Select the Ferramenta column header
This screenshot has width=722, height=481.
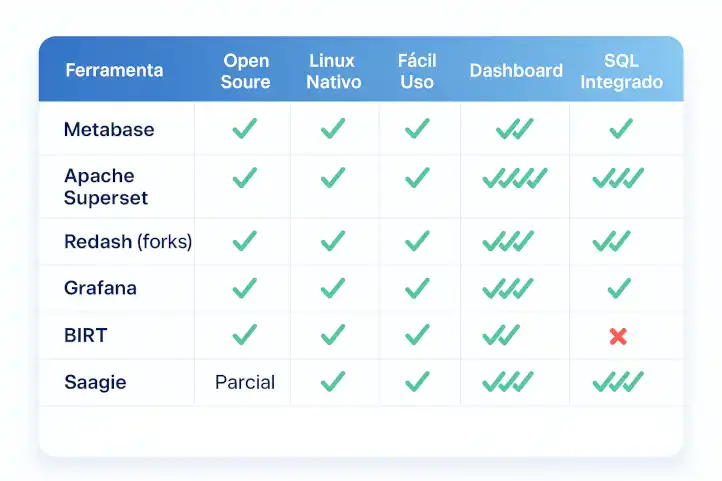(114, 70)
